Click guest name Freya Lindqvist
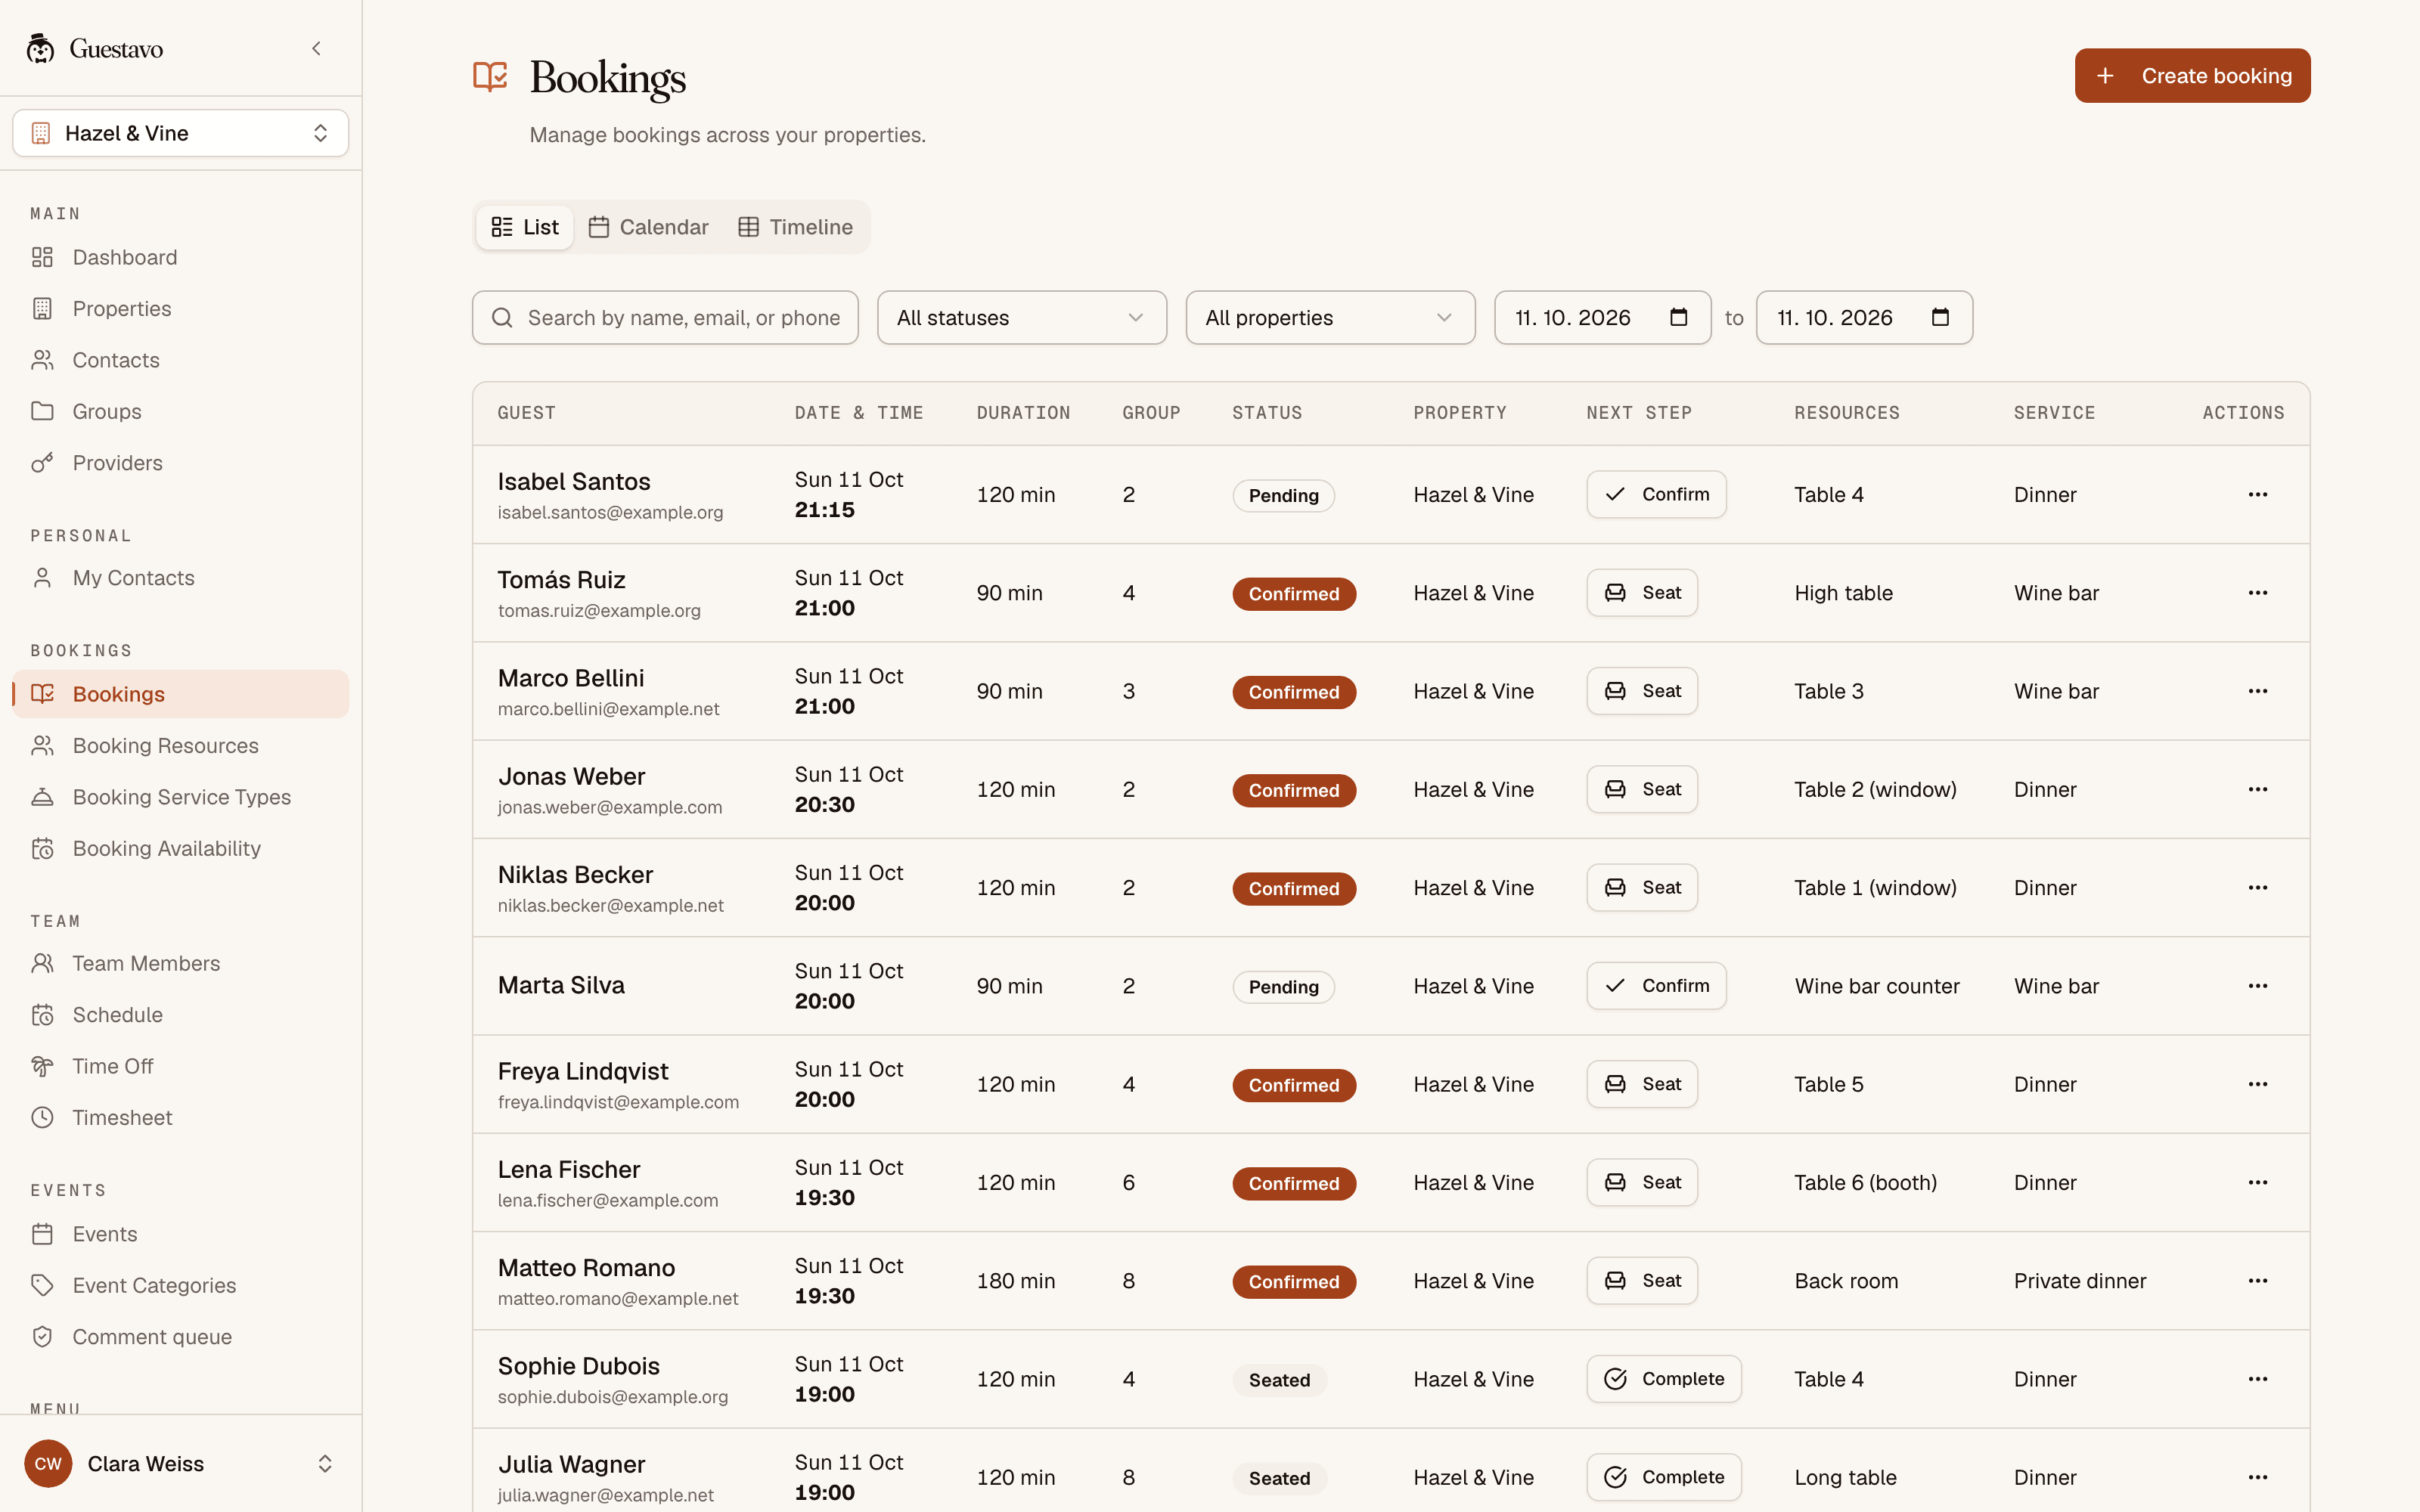Image resolution: width=2420 pixels, height=1512 pixels. click(x=583, y=1071)
